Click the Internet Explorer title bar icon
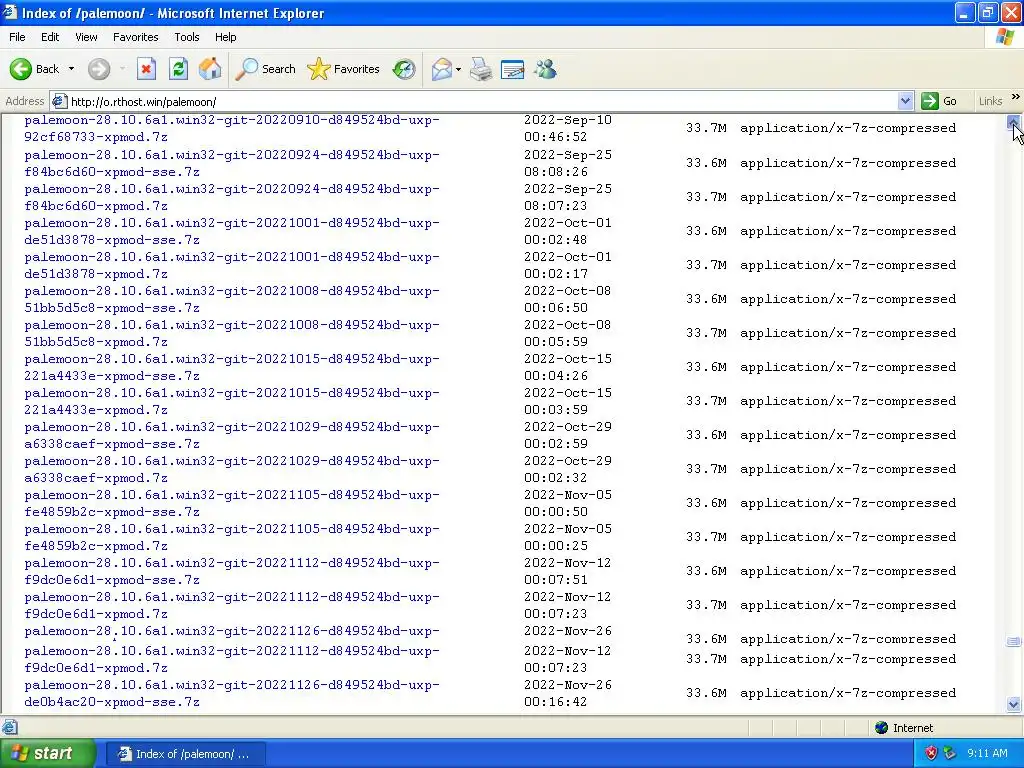 10,12
